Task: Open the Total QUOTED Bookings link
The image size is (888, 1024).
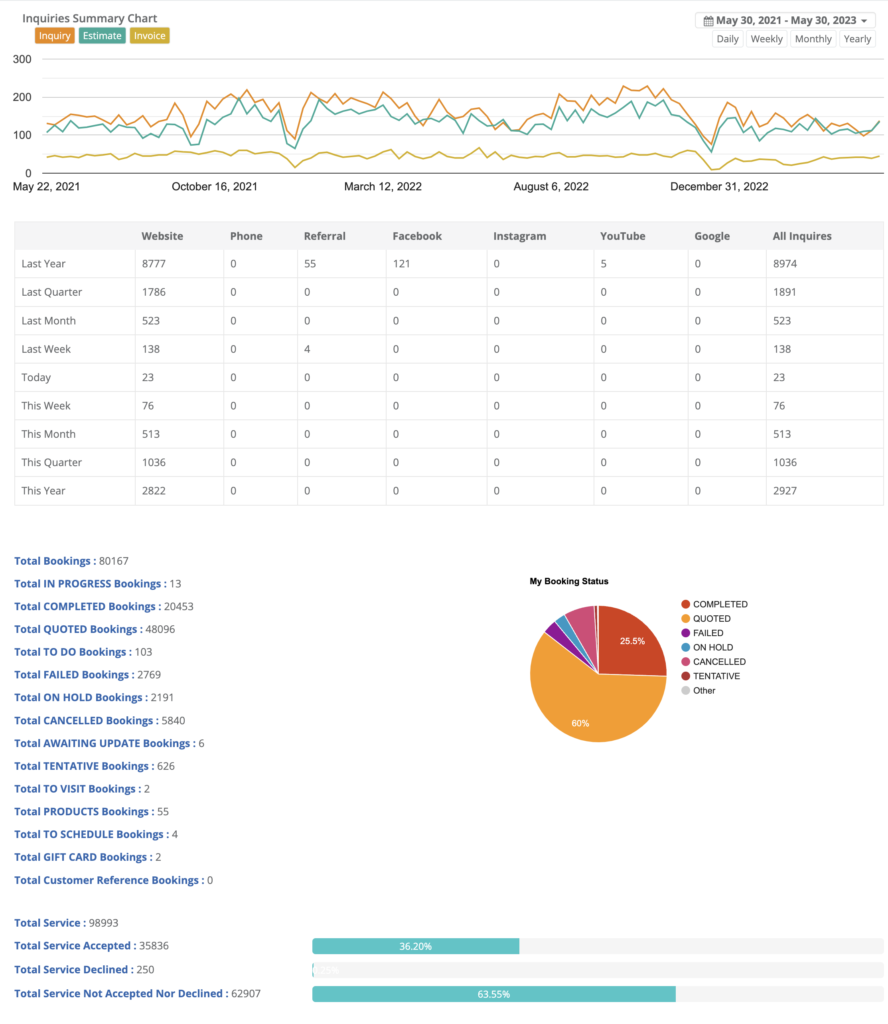Action: pos(76,630)
